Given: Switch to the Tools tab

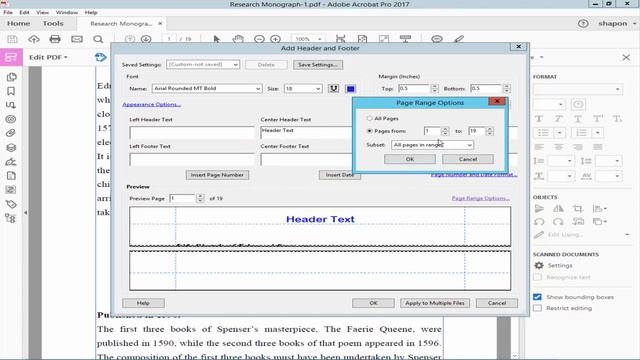Looking at the screenshot, I should click(53, 24).
